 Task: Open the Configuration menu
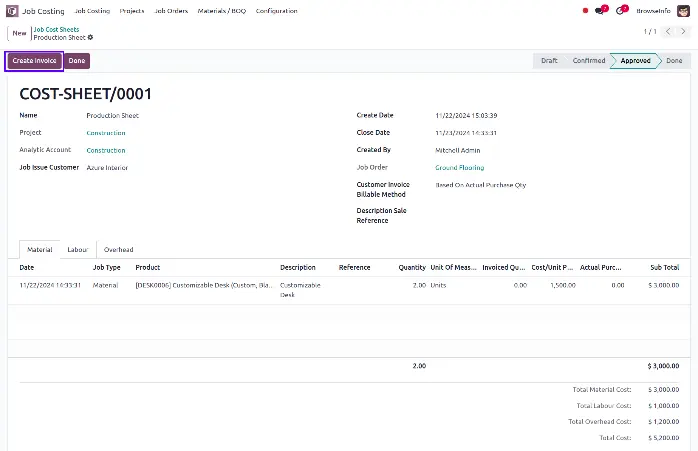coord(276,11)
